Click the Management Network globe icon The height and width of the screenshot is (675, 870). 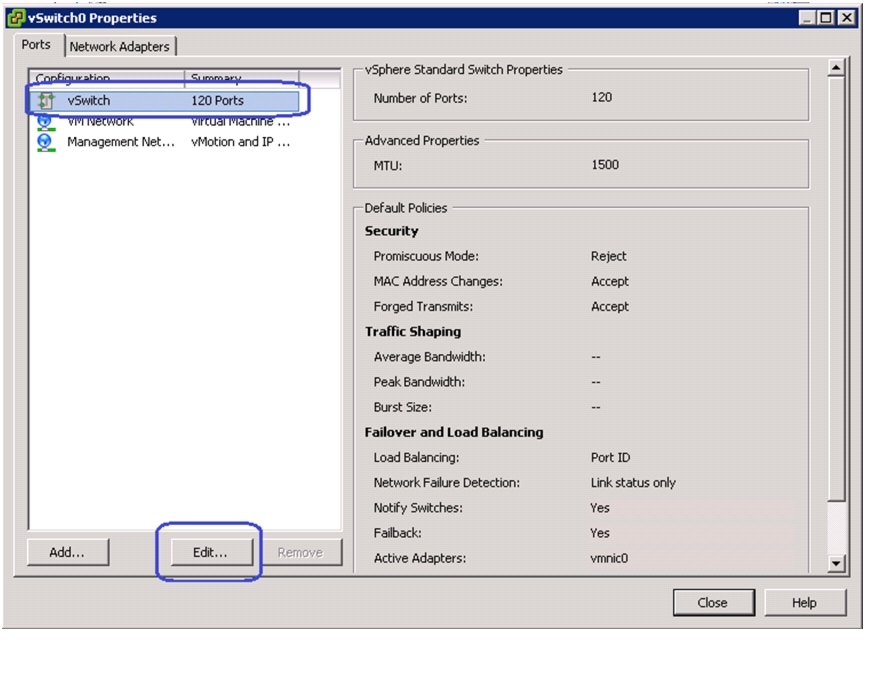pos(45,142)
